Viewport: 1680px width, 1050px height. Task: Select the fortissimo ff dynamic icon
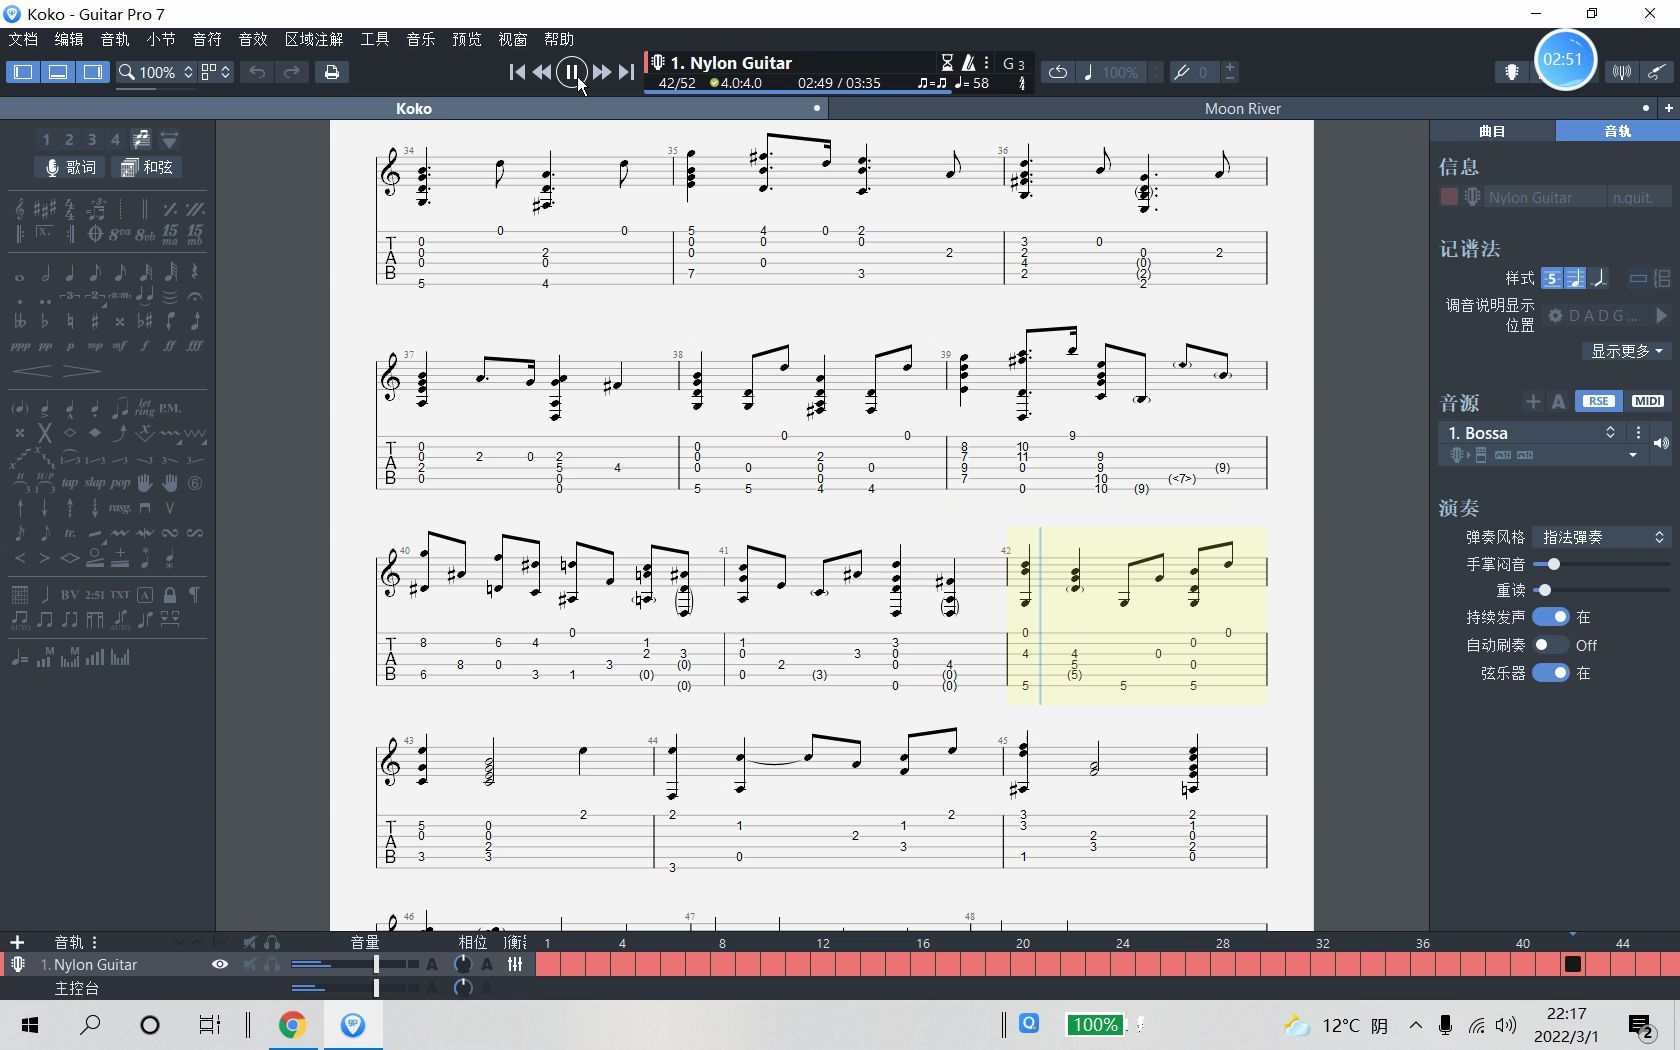point(170,346)
